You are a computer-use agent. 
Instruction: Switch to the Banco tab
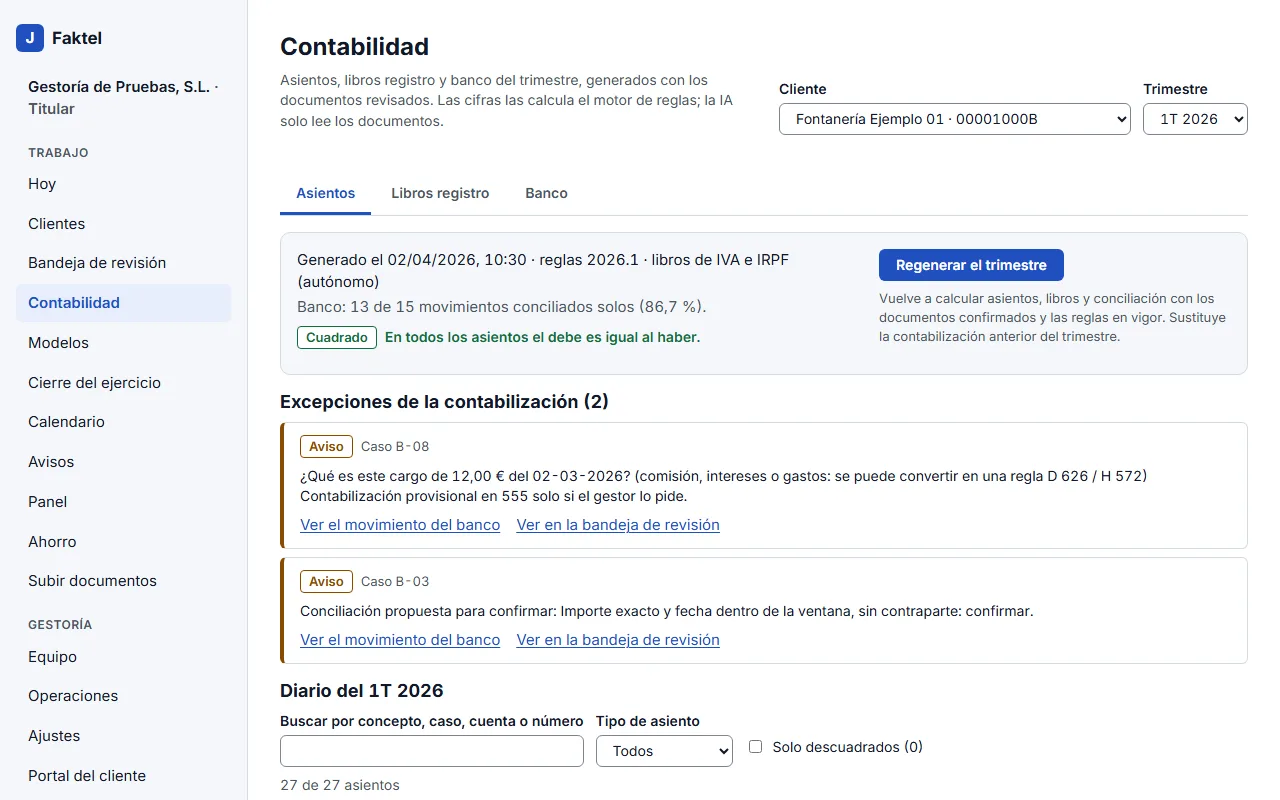point(546,193)
